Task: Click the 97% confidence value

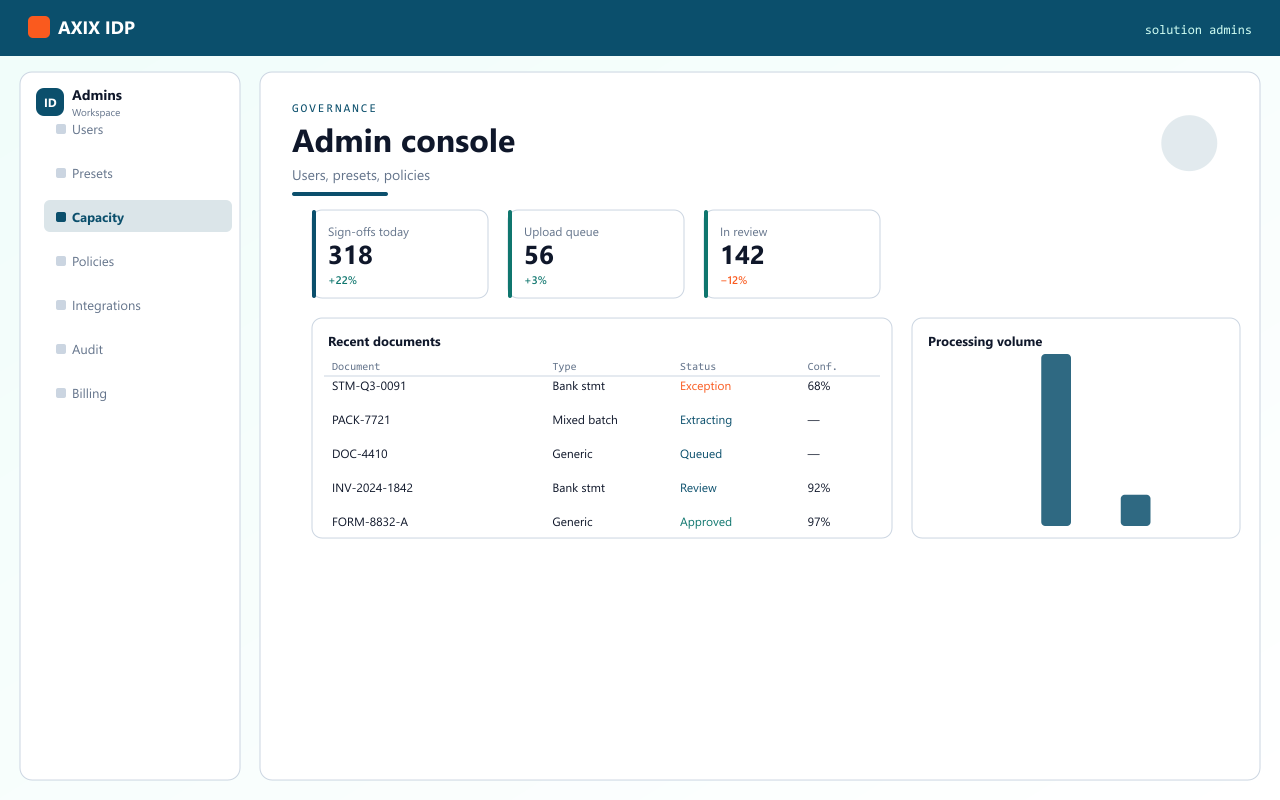Action: (819, 522)
